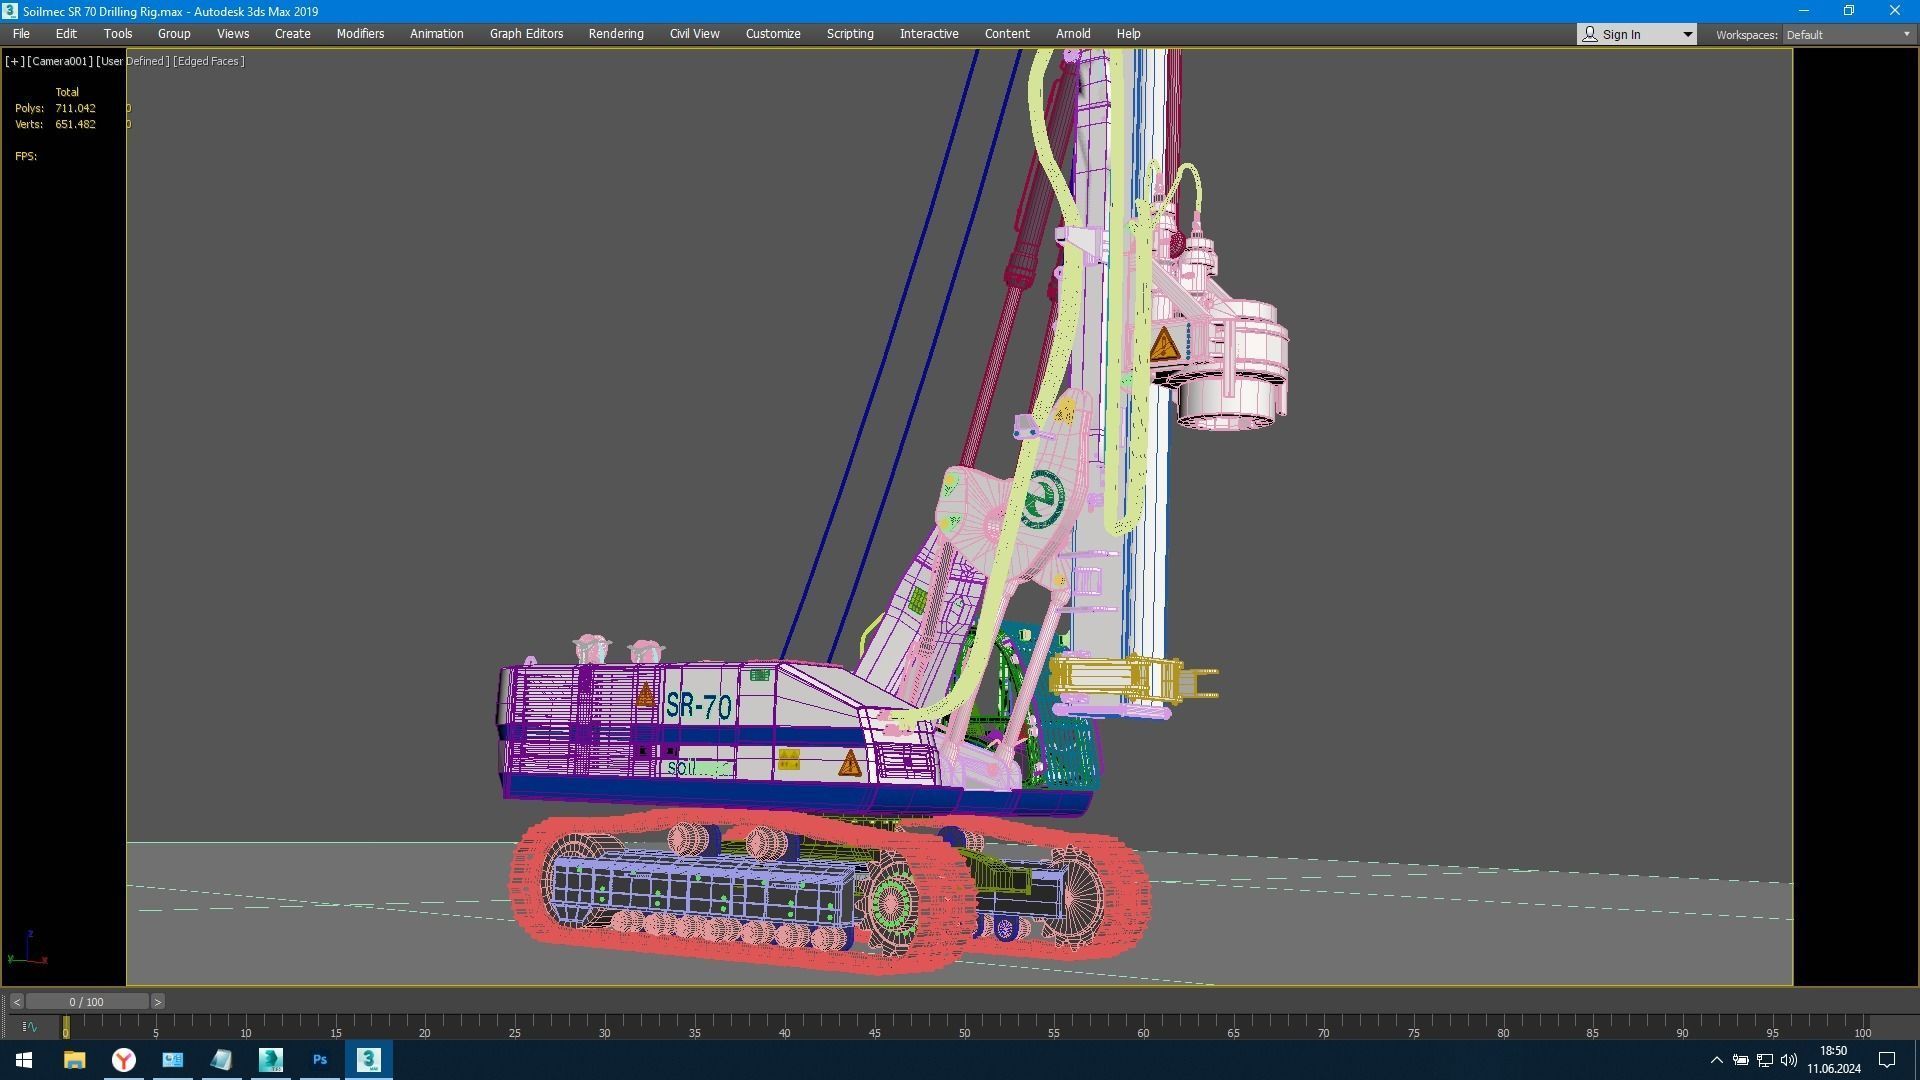Open the network icon in system tray

(x=1765, y=1060)
